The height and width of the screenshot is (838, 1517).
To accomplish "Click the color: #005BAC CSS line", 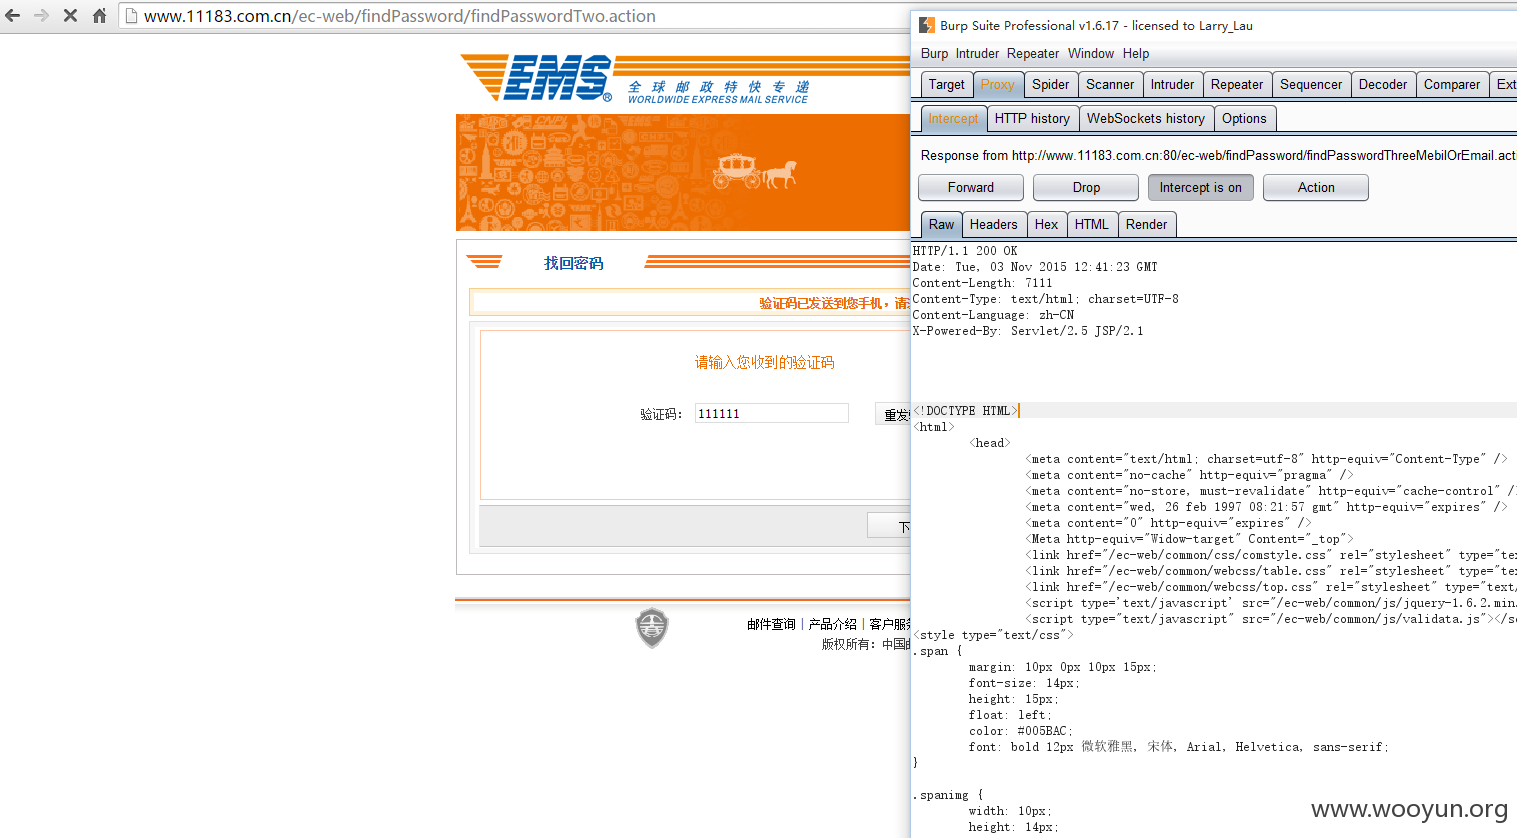I will 1019,731.
